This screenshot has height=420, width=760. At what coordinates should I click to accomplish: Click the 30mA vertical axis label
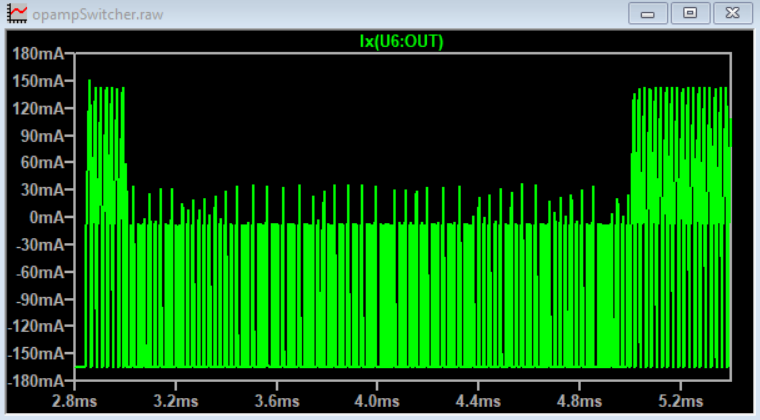point(42,190)
